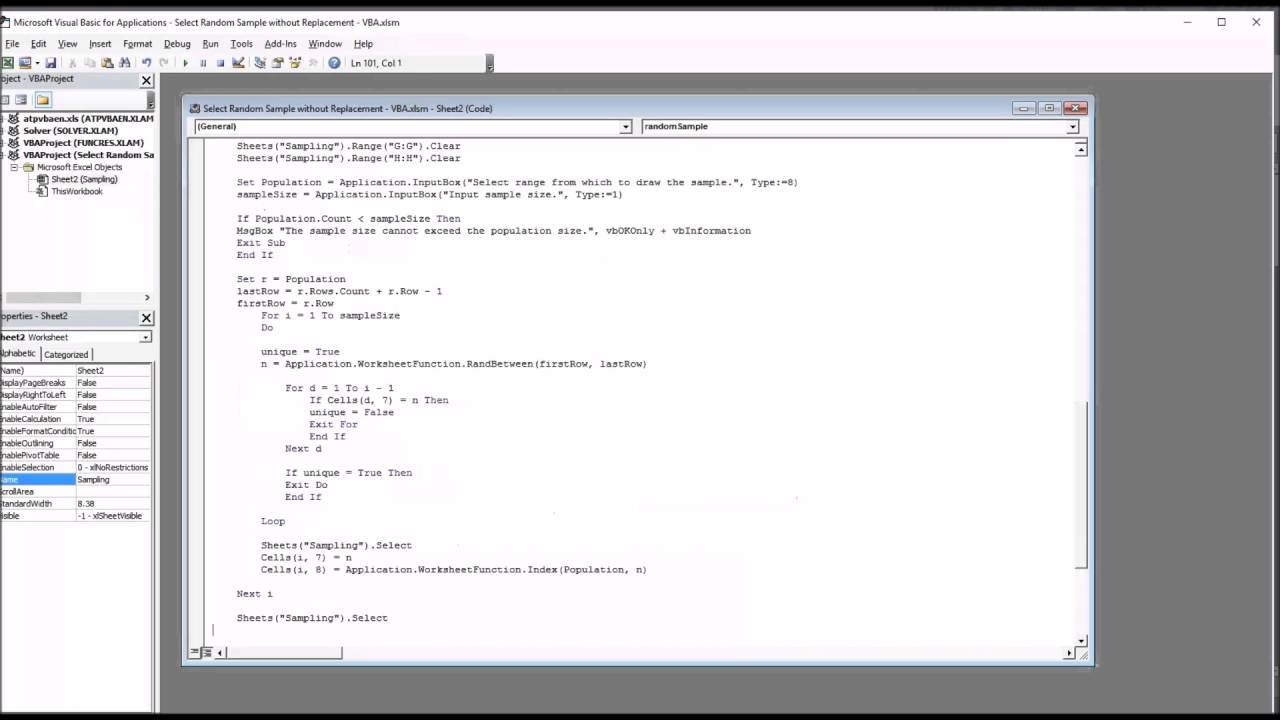This screenshot has height=720, width=1280.
Task: Click Toggle Folders icon in Project panel
Action: [43, 100]
